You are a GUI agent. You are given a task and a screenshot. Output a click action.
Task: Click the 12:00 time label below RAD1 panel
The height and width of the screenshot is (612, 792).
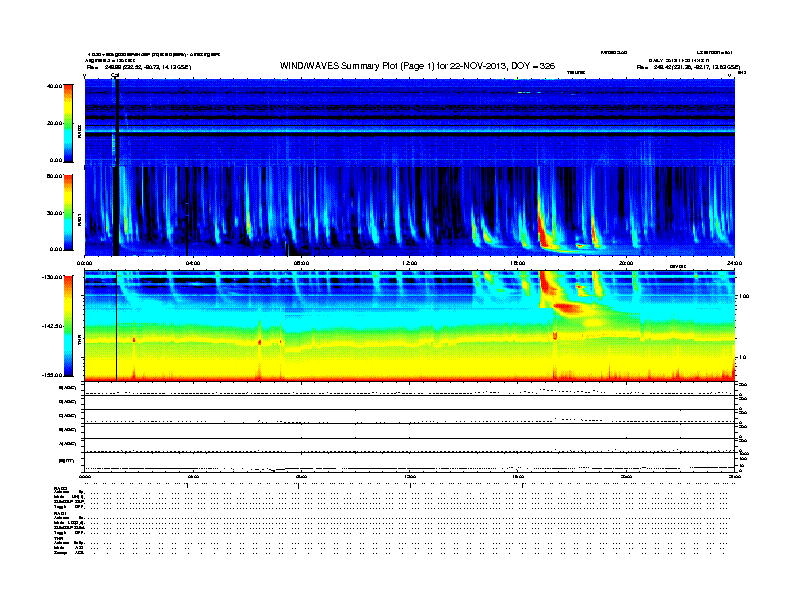point(409,263)
